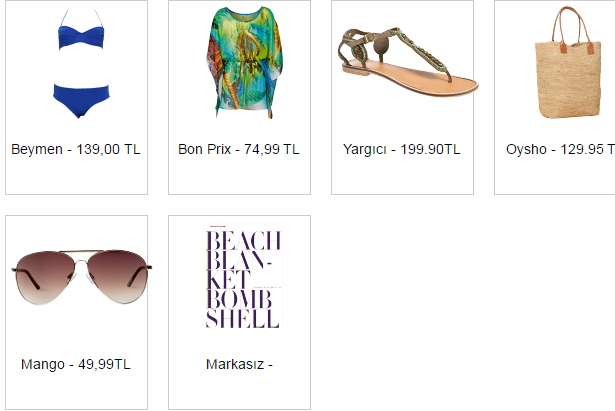The width and height of the screenshot is (615, 411).
Task: Click the Oysho brand name
Action: coord(526,149)
